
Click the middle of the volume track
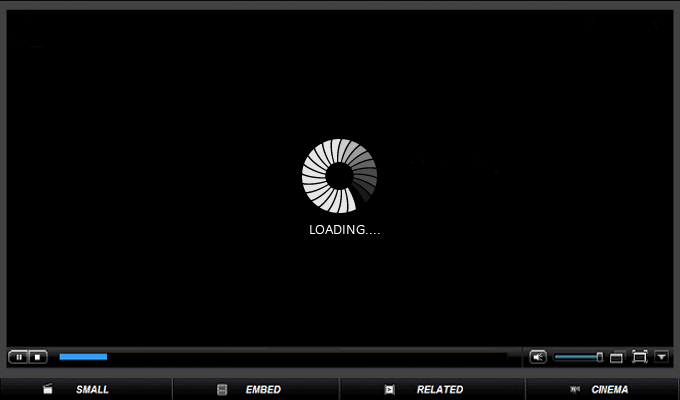(577, 357)
